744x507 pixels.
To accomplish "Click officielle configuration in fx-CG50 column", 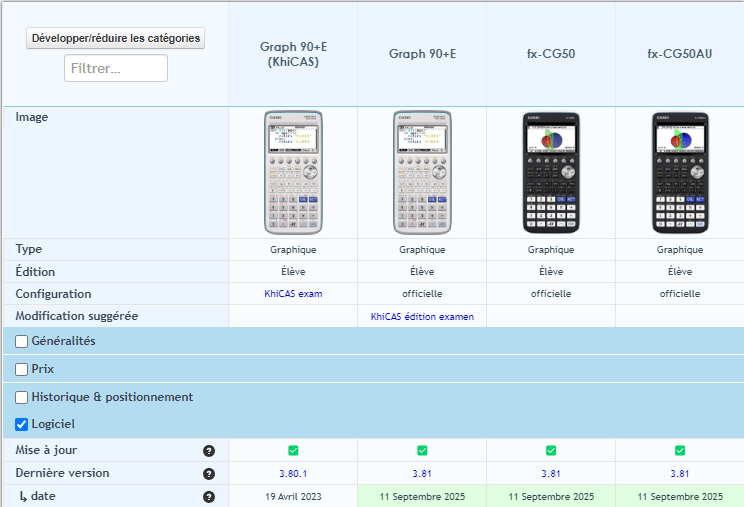I will pyautogui.click(x=551, y=294).
